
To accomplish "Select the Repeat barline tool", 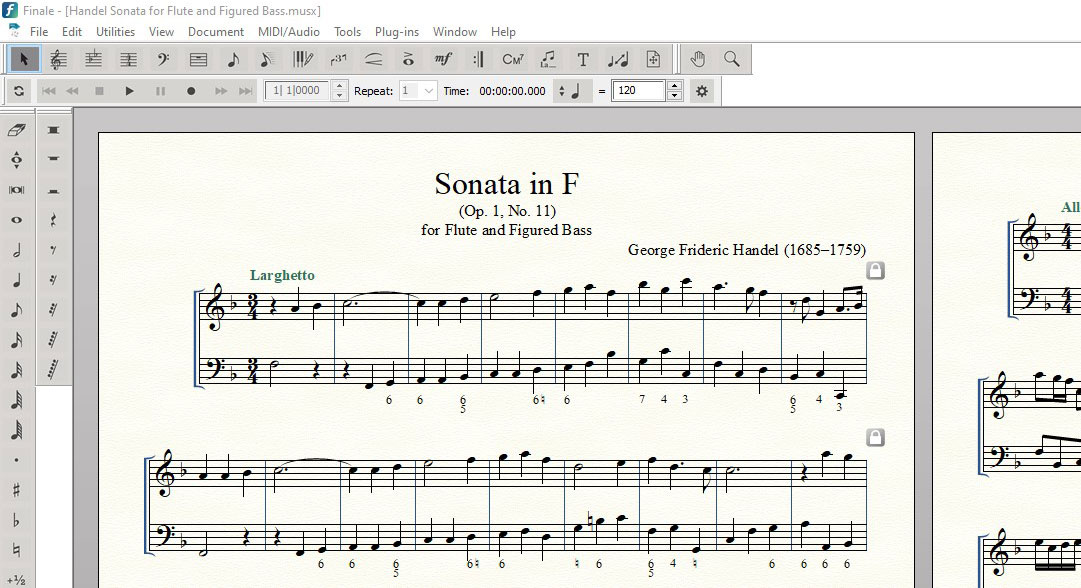I will point(478,59).
